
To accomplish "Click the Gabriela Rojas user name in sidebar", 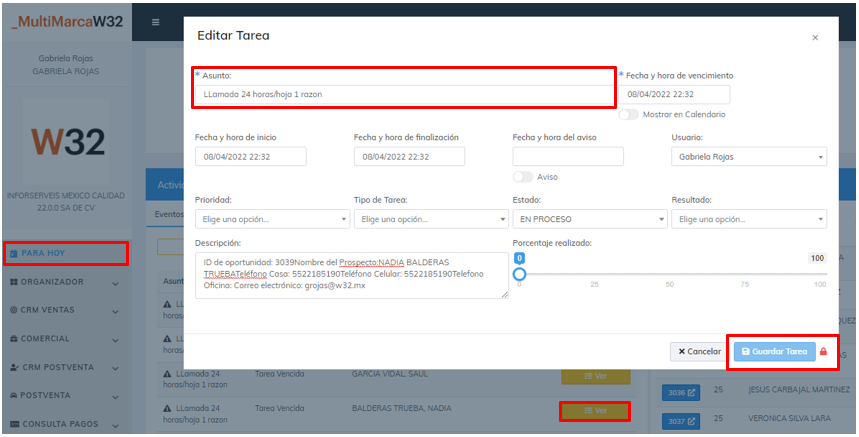I will 66,58.
